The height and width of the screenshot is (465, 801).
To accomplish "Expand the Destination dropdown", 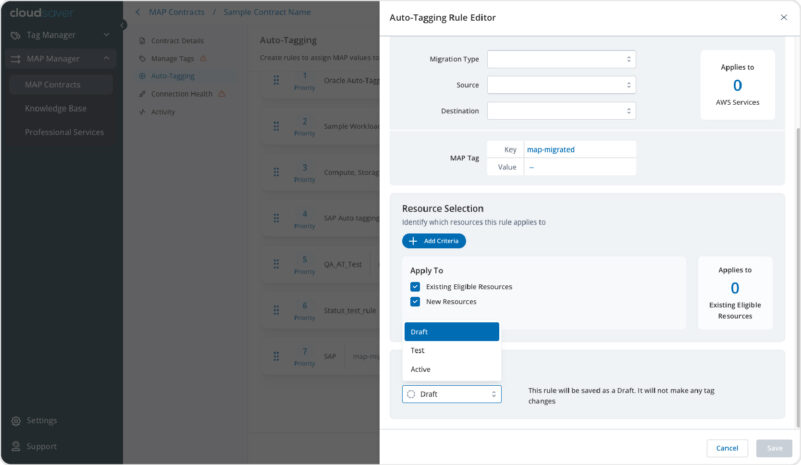I will 561,111.
